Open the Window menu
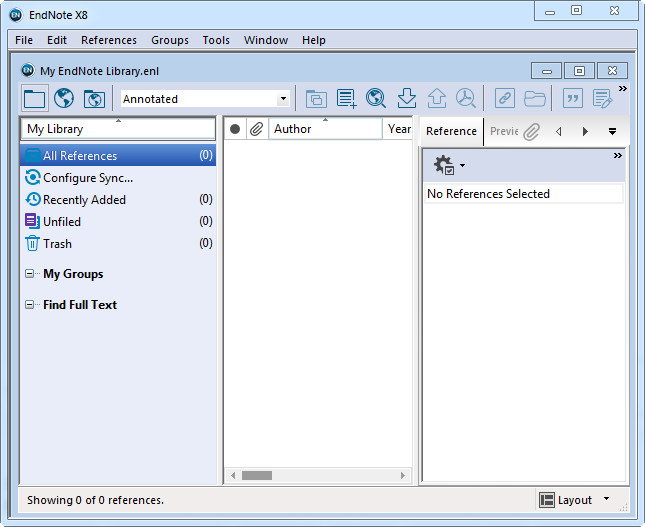Screen dimensions: 645x527 coord(266,40)
